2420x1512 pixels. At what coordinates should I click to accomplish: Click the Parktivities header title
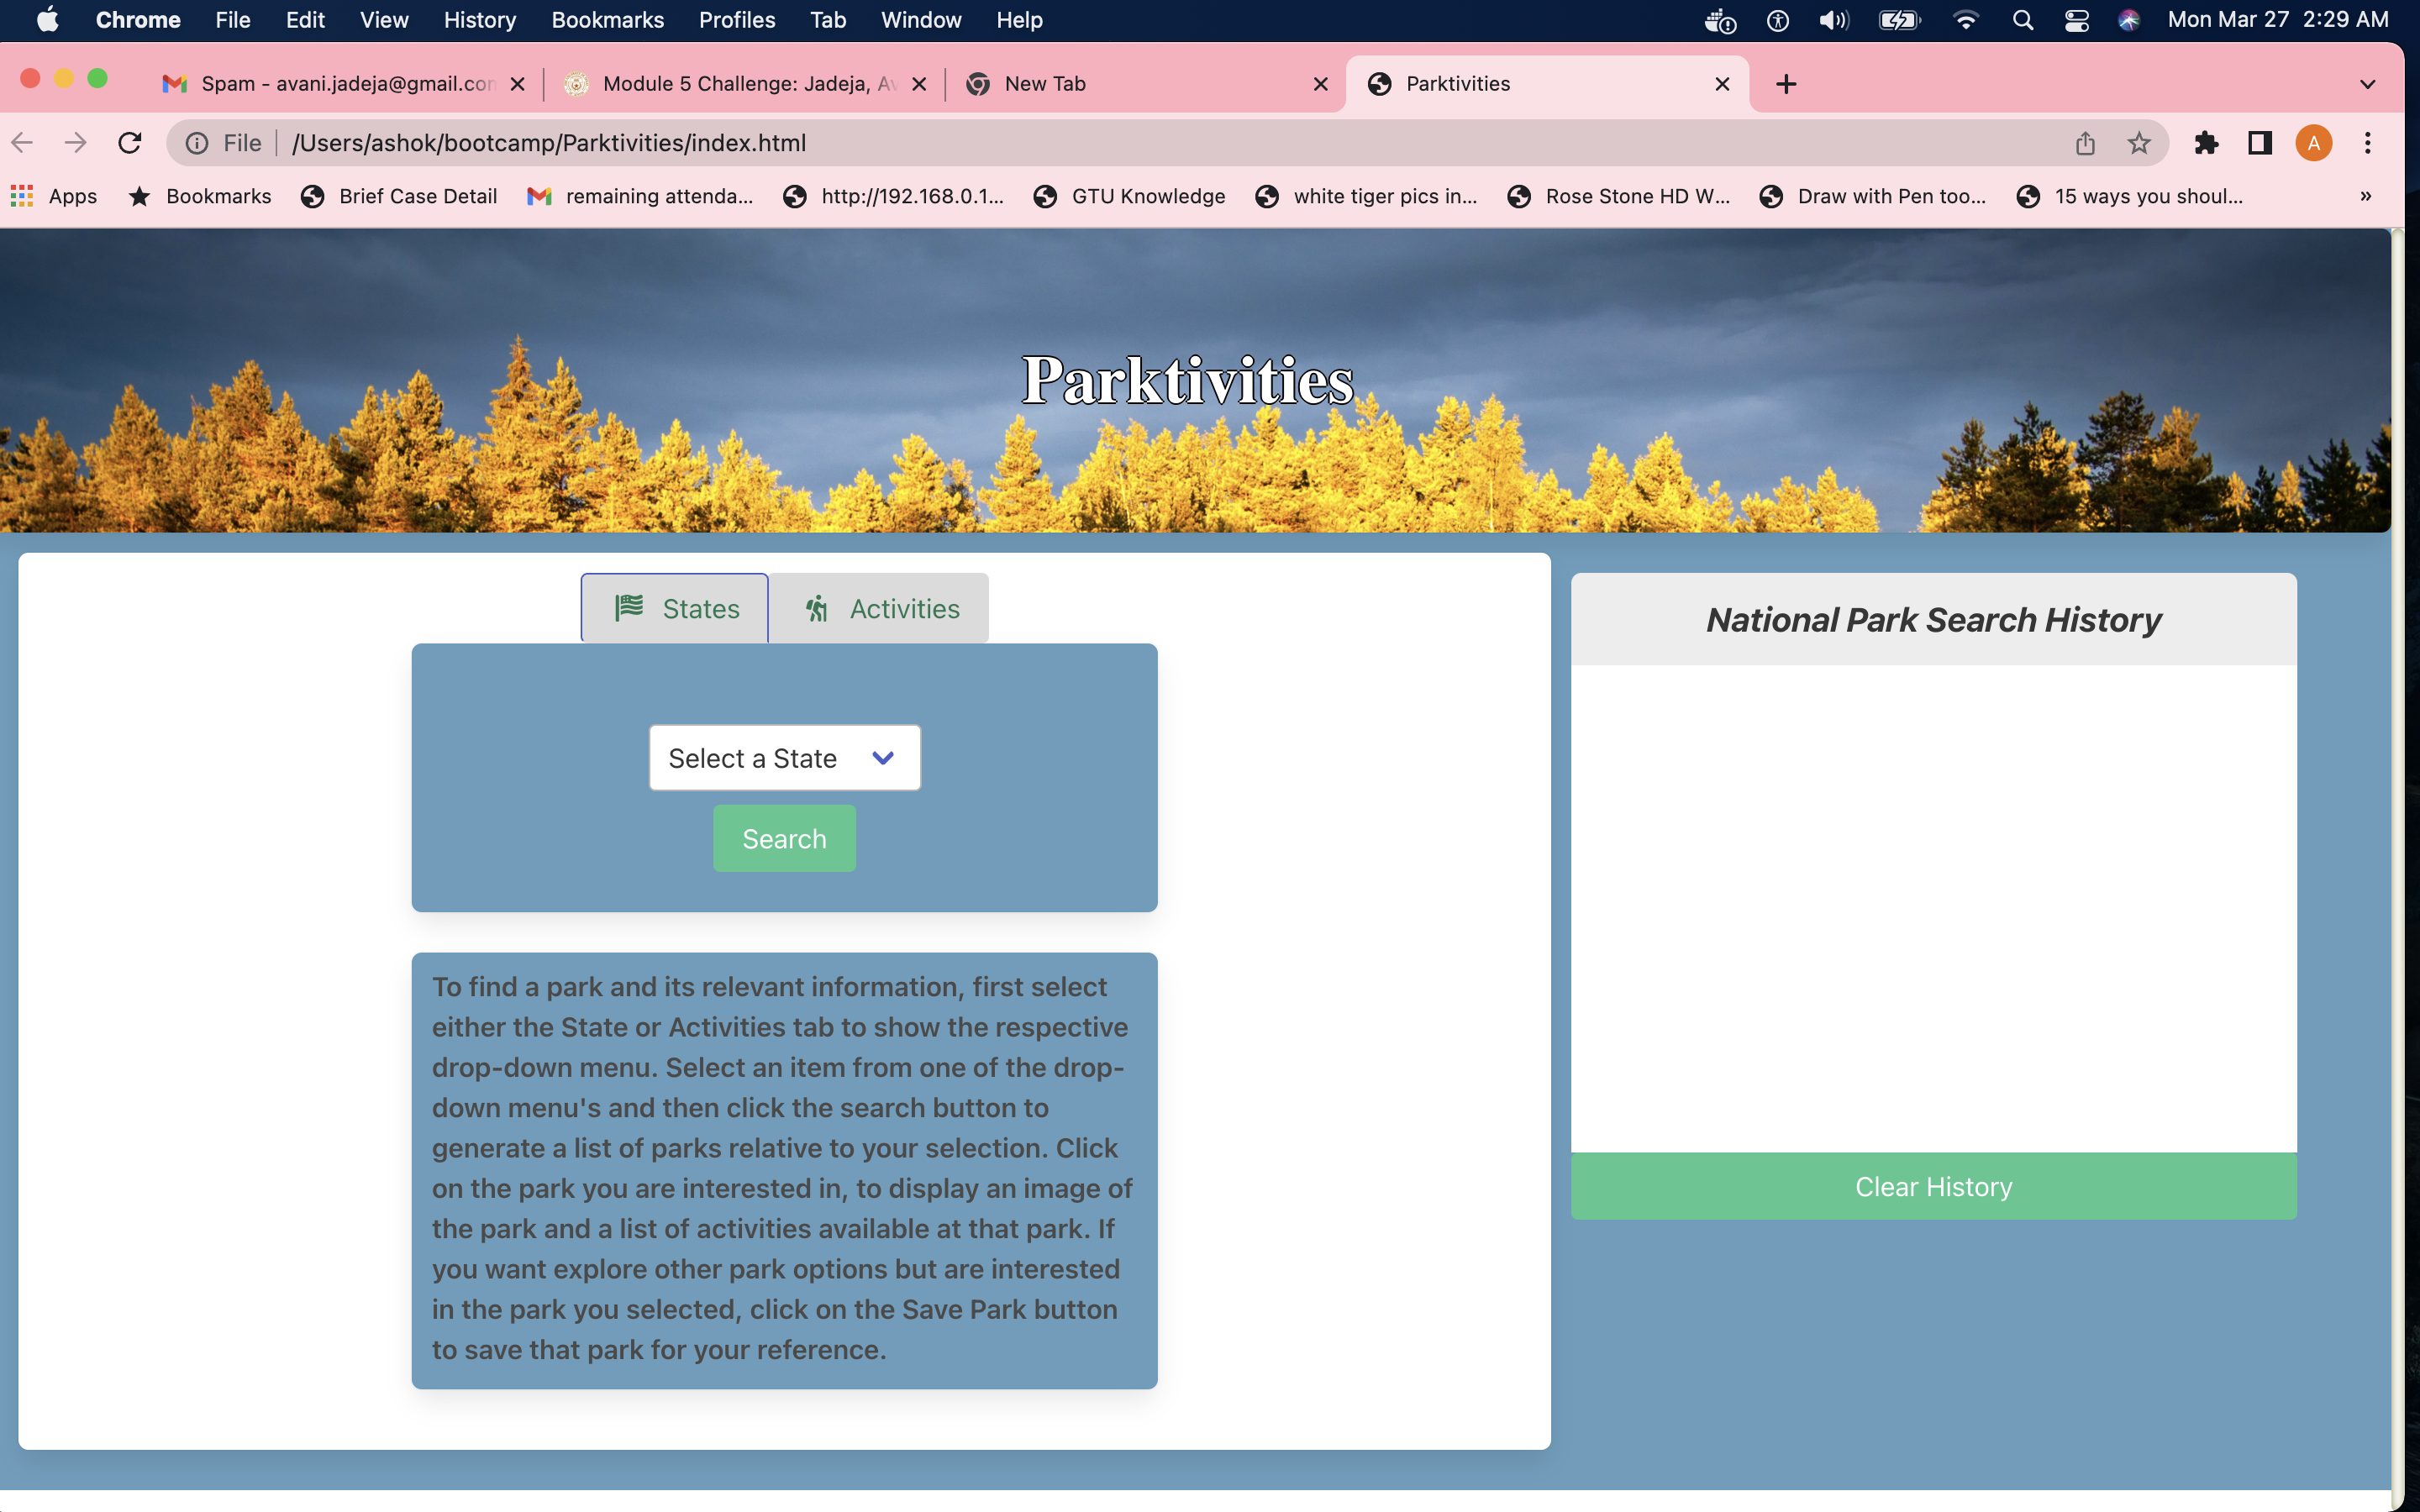[1187, 380]
